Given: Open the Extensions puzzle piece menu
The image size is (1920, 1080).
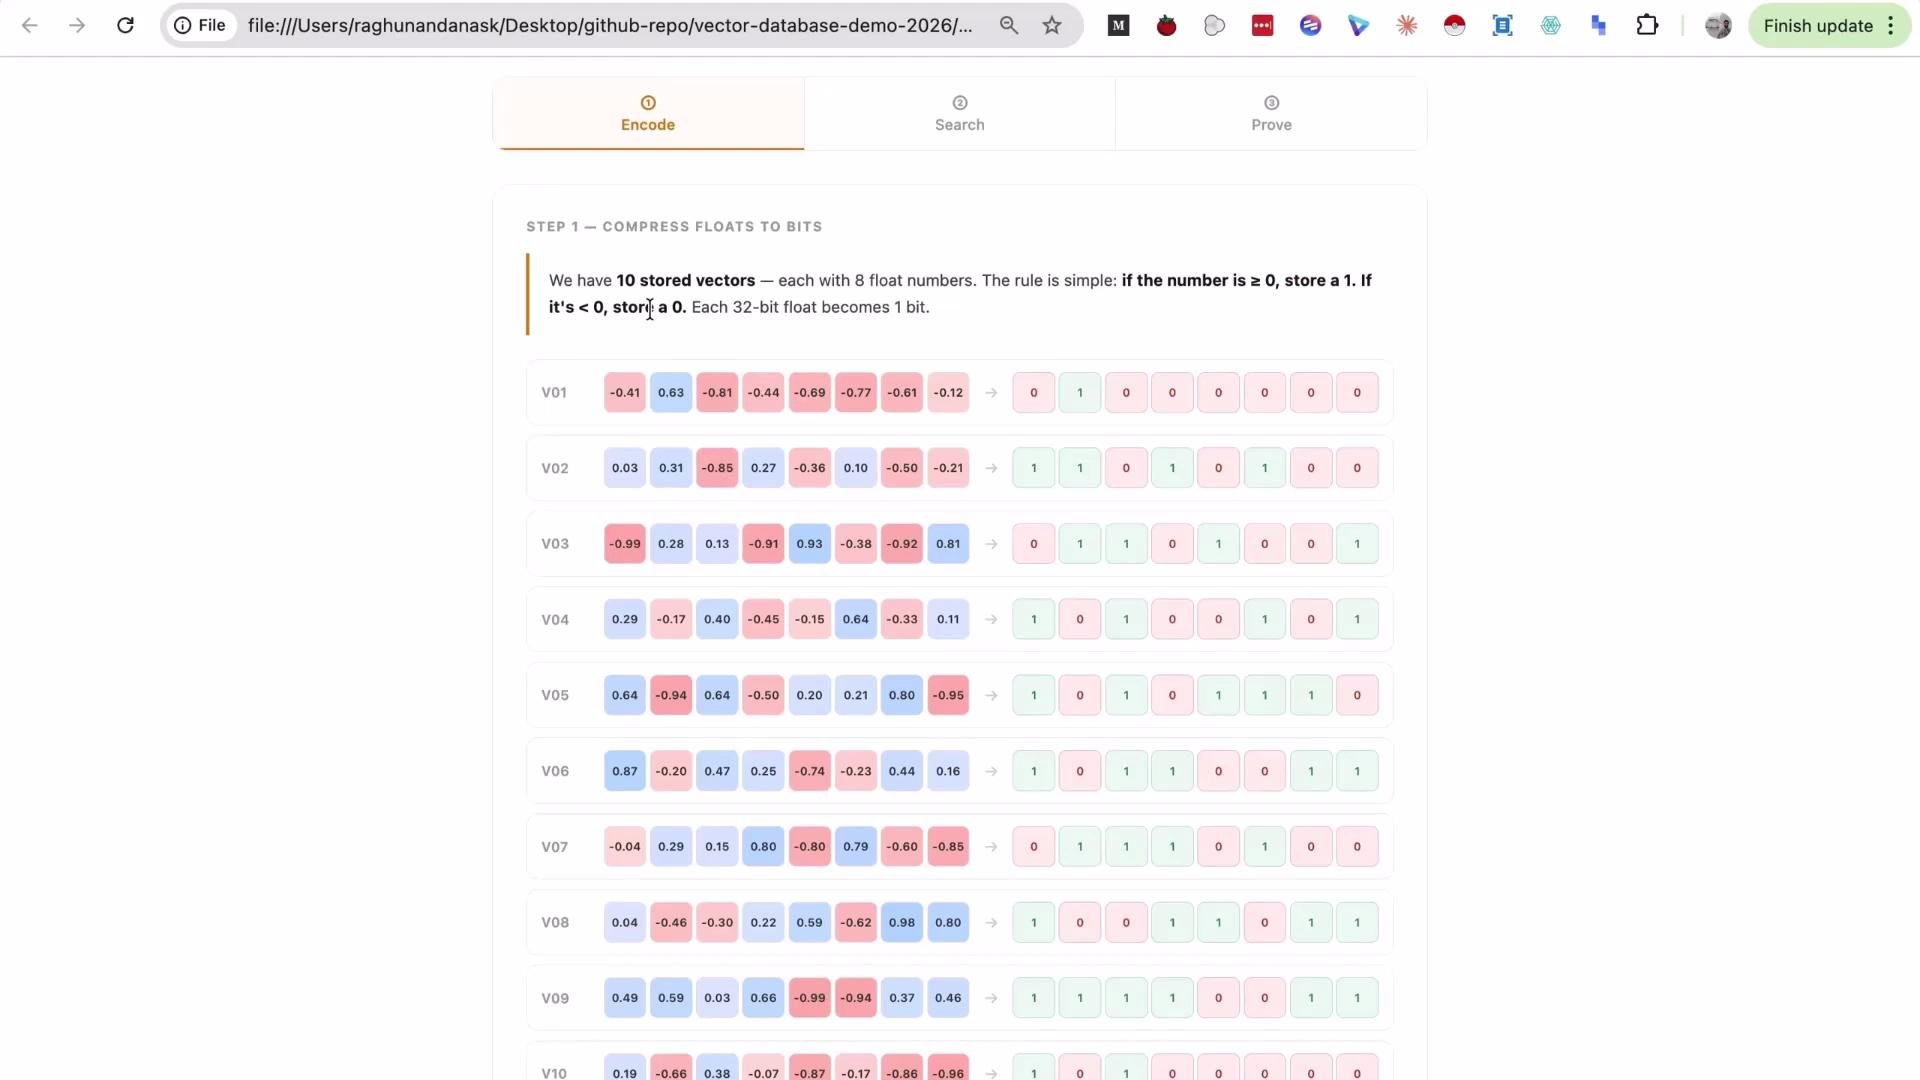Looking at the screenshot, I should (1647, 26).
